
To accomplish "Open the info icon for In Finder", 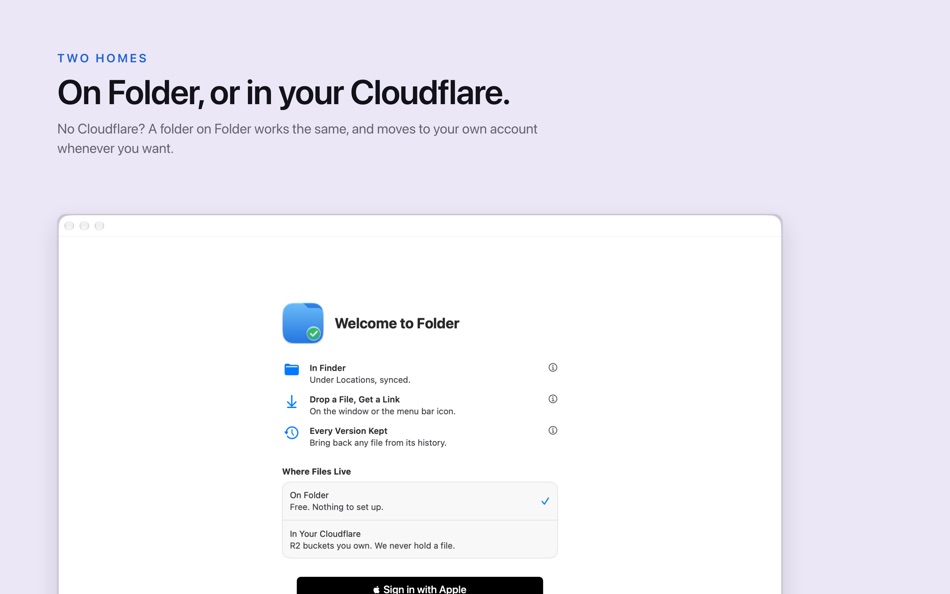I will click(x=553, y=367).
